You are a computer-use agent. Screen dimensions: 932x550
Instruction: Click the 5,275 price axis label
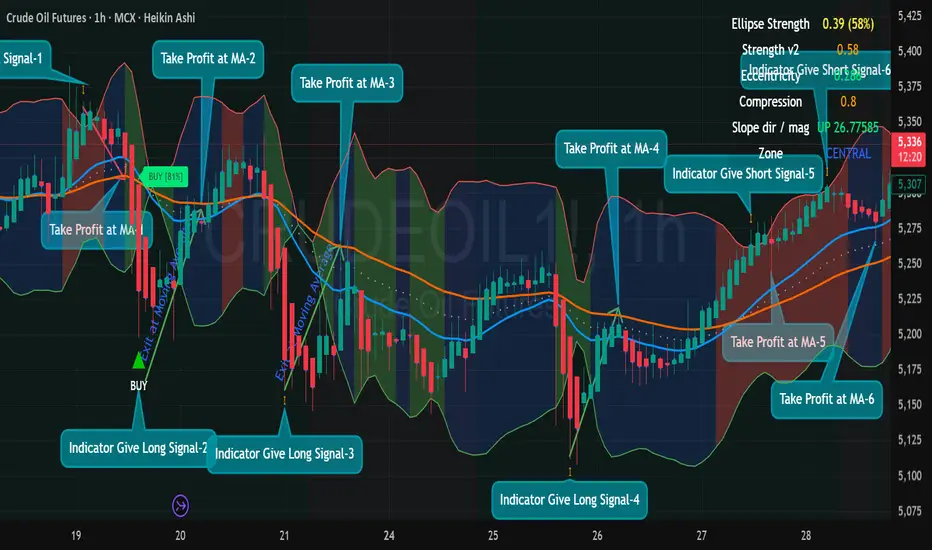pos(909,228)
